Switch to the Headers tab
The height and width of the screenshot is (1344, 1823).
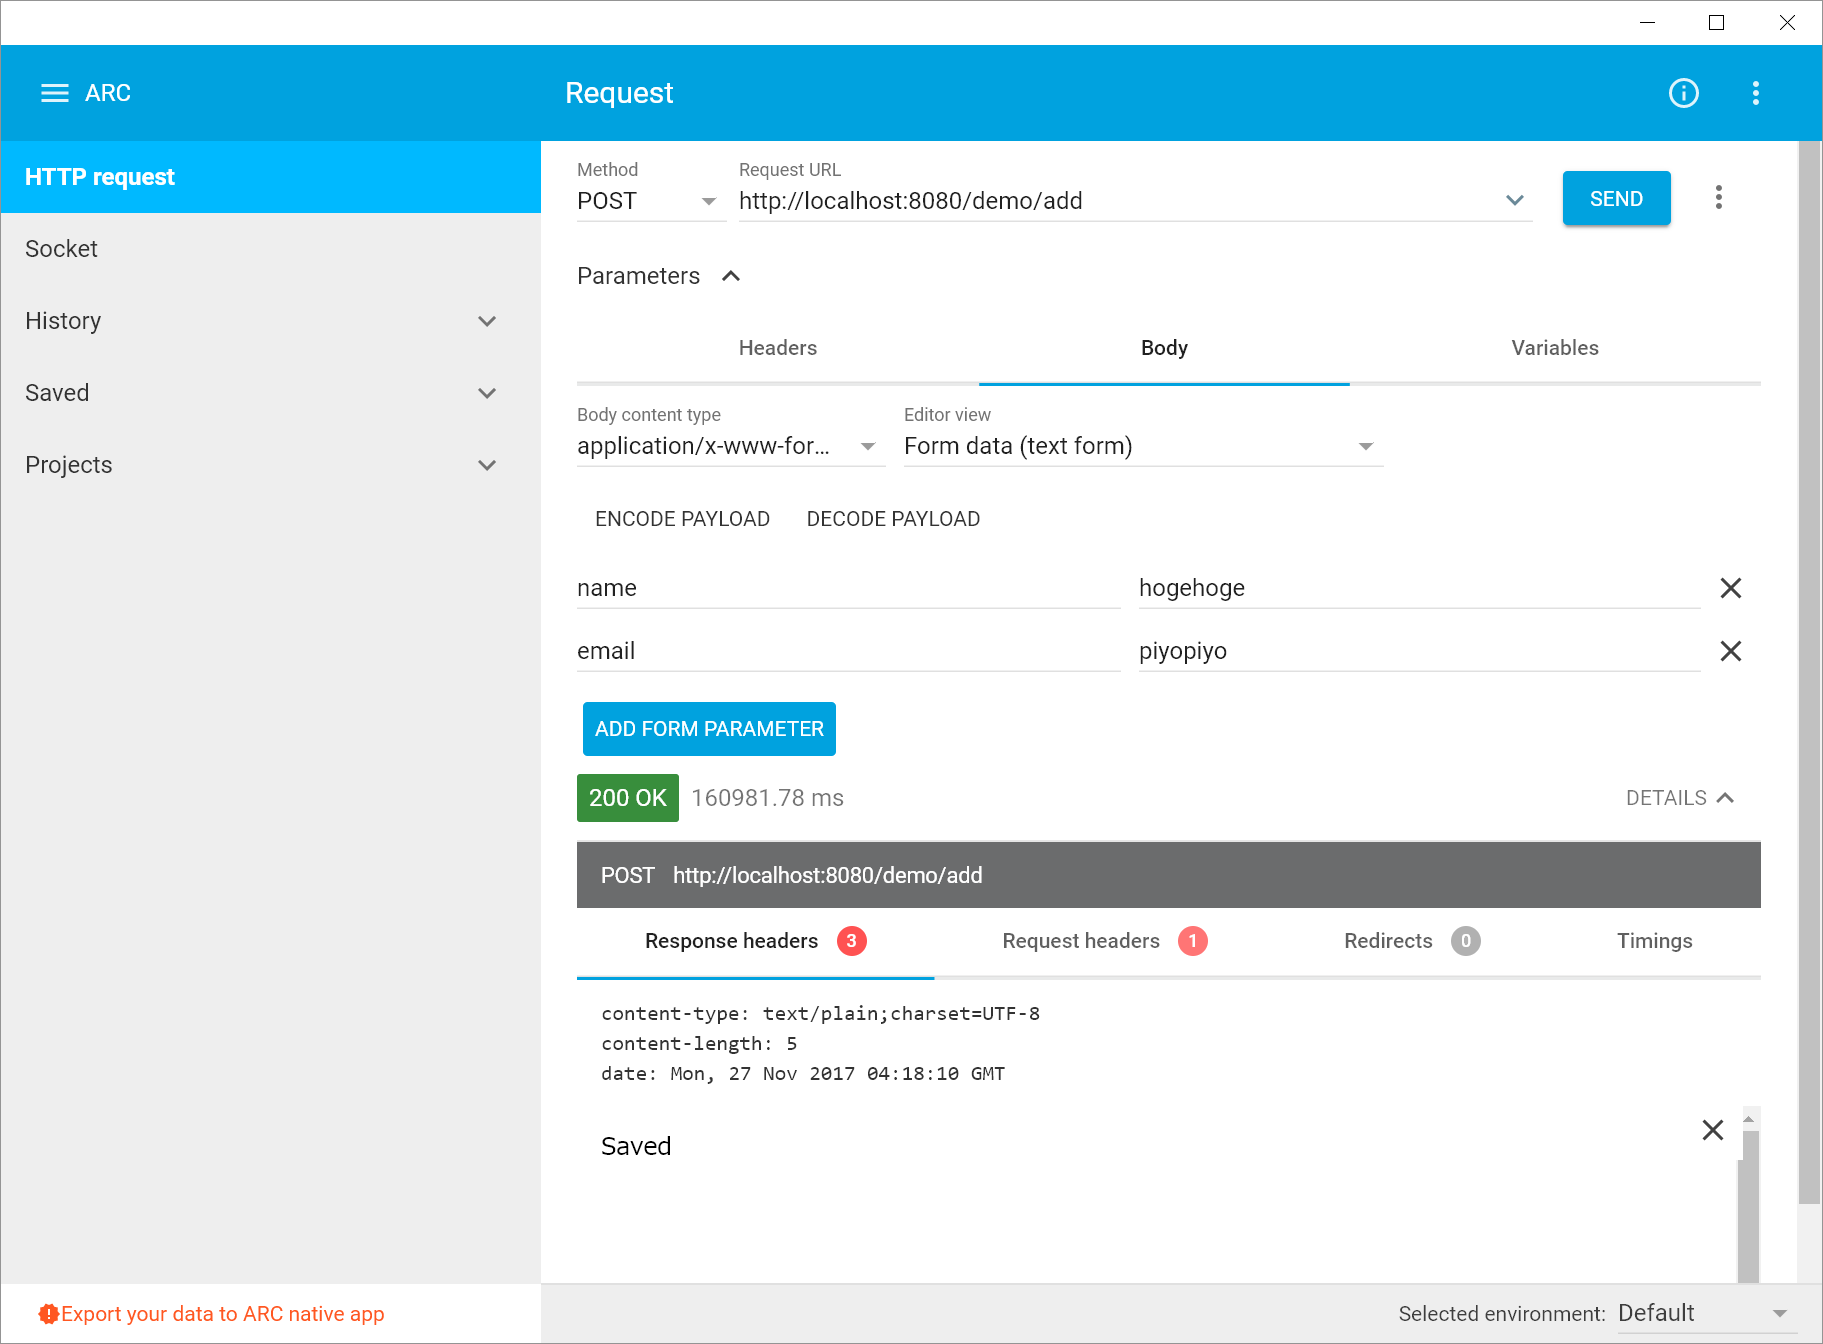[777, 348]
